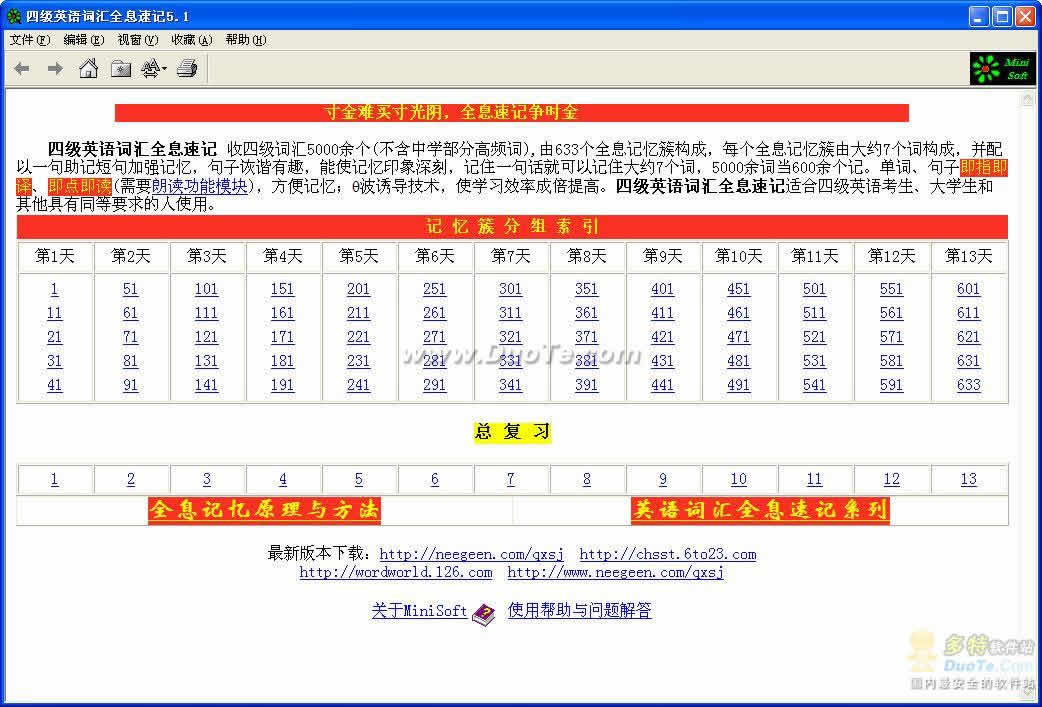1042x707 pixels.
Task: Open review link 8 under 总复习
Action: tap(586, 479)
